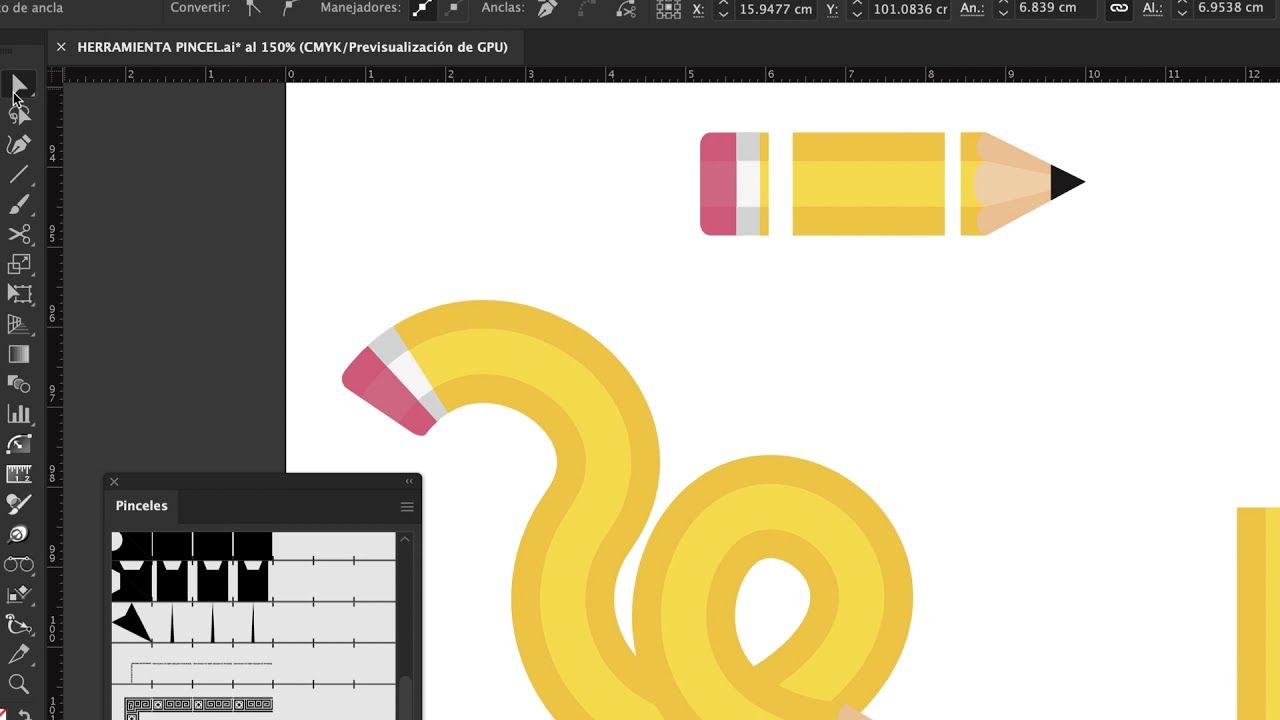Image resolution: width=1280 pixels, height=720 pixels.
Task: Open the An.: width label link
Action: (971, 8)
